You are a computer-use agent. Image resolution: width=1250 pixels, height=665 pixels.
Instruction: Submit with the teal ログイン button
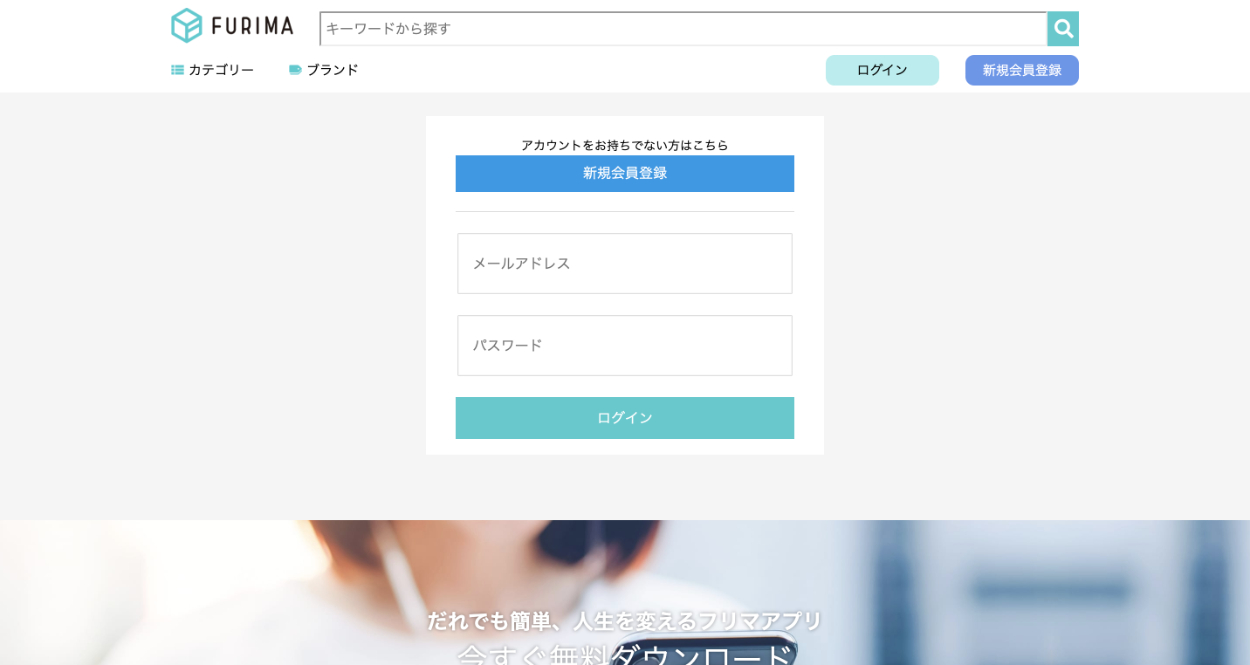tap(625, 418)
